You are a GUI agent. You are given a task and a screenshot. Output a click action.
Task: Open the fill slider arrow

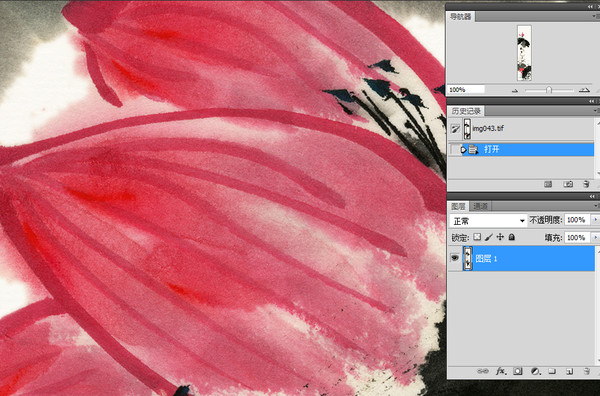pos(595,237)
